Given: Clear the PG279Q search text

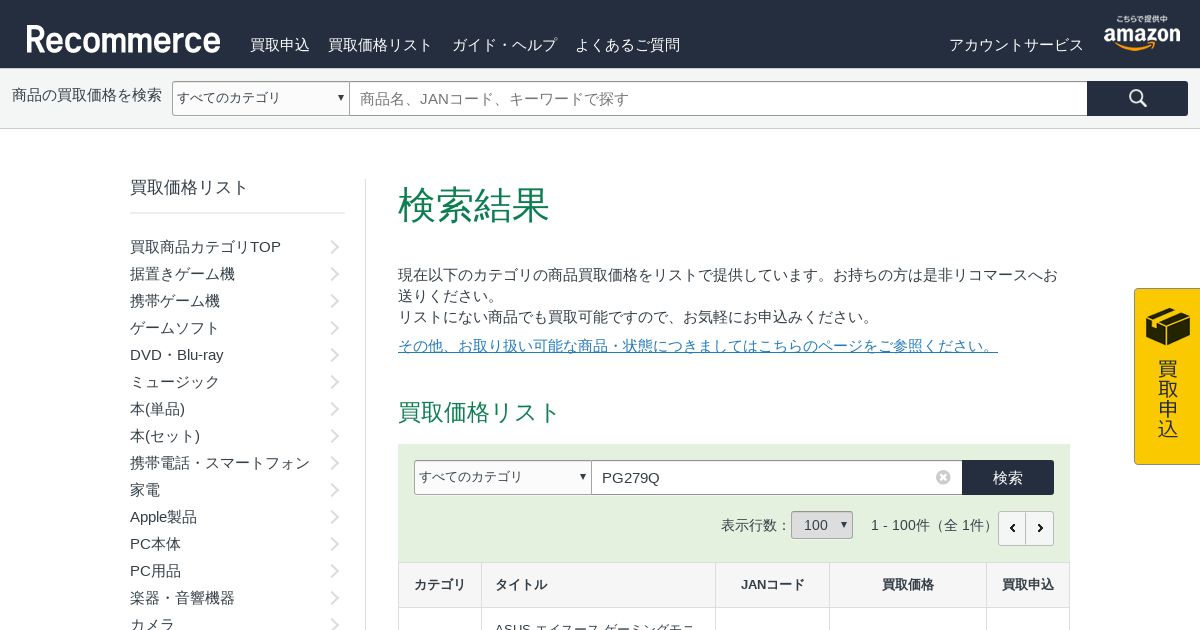Looking at the screenshot, I should pyautogui.click(x=943, y=477).
